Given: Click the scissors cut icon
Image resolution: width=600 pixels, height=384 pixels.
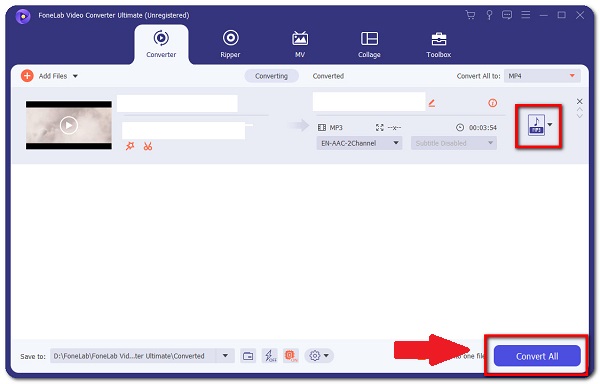Looking at the screenshot, I should pos(148,146).
